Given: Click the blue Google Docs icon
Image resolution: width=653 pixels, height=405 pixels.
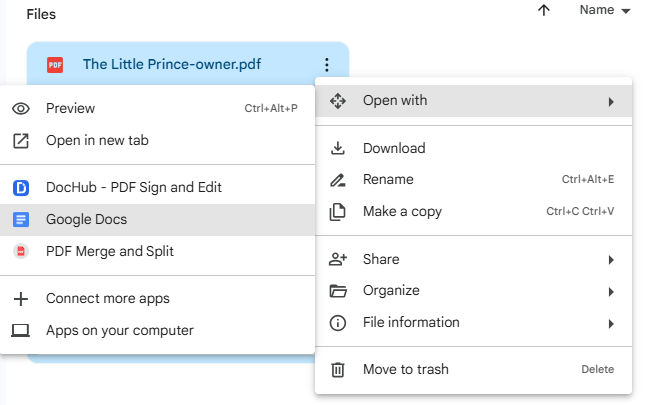Looking at the screenshot, I should coord(21,220).
